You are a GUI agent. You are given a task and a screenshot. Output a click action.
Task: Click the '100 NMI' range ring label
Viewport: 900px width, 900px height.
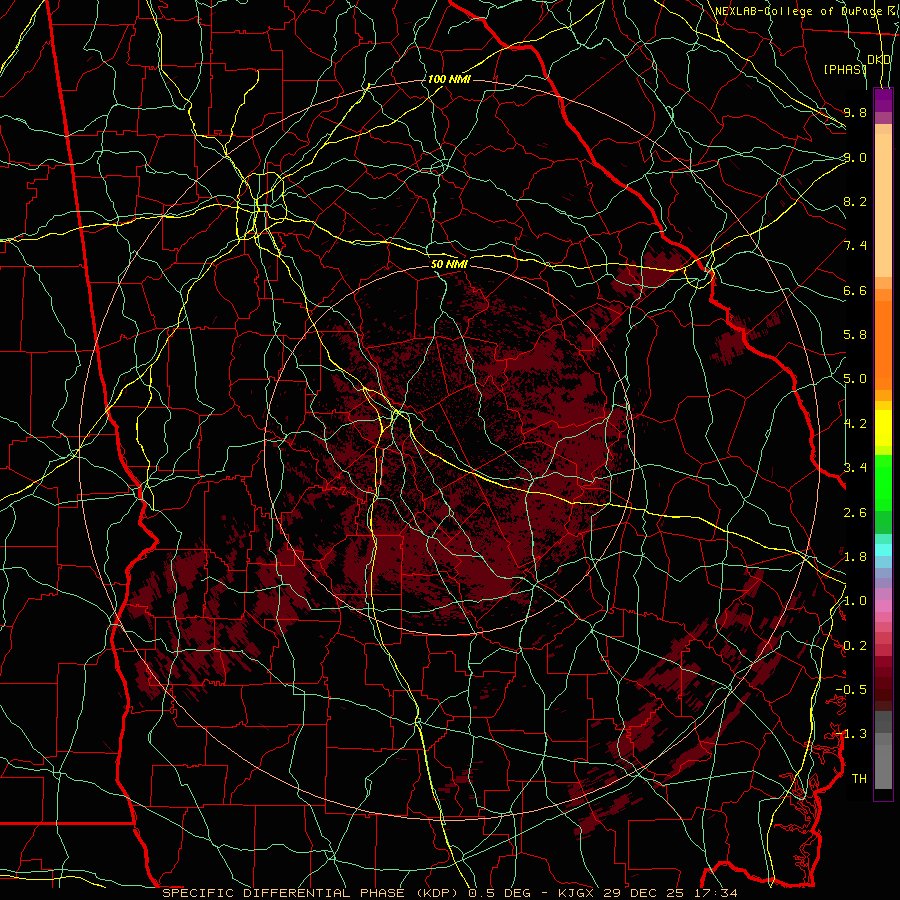449,79
